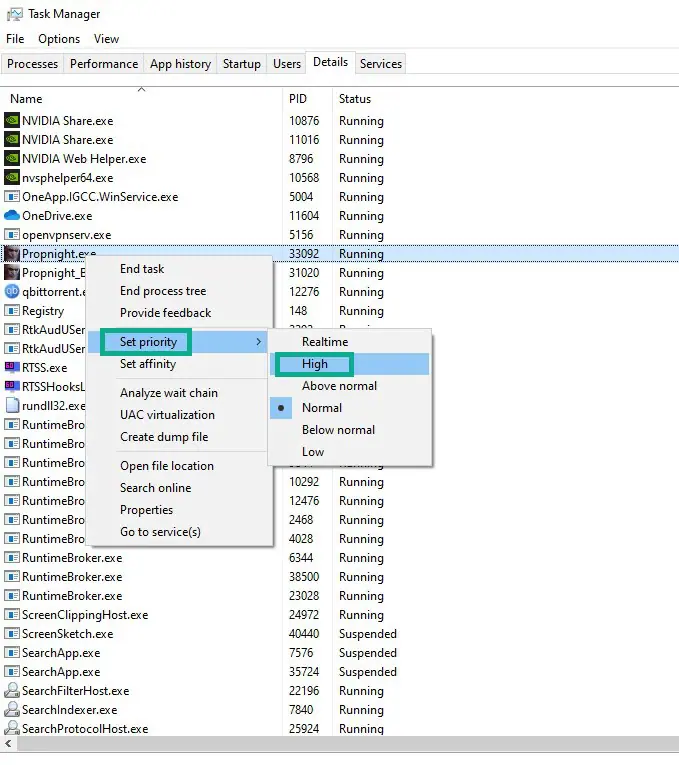
Task: Click the openvpnserv.exe icon
Action: pos(12,234)
